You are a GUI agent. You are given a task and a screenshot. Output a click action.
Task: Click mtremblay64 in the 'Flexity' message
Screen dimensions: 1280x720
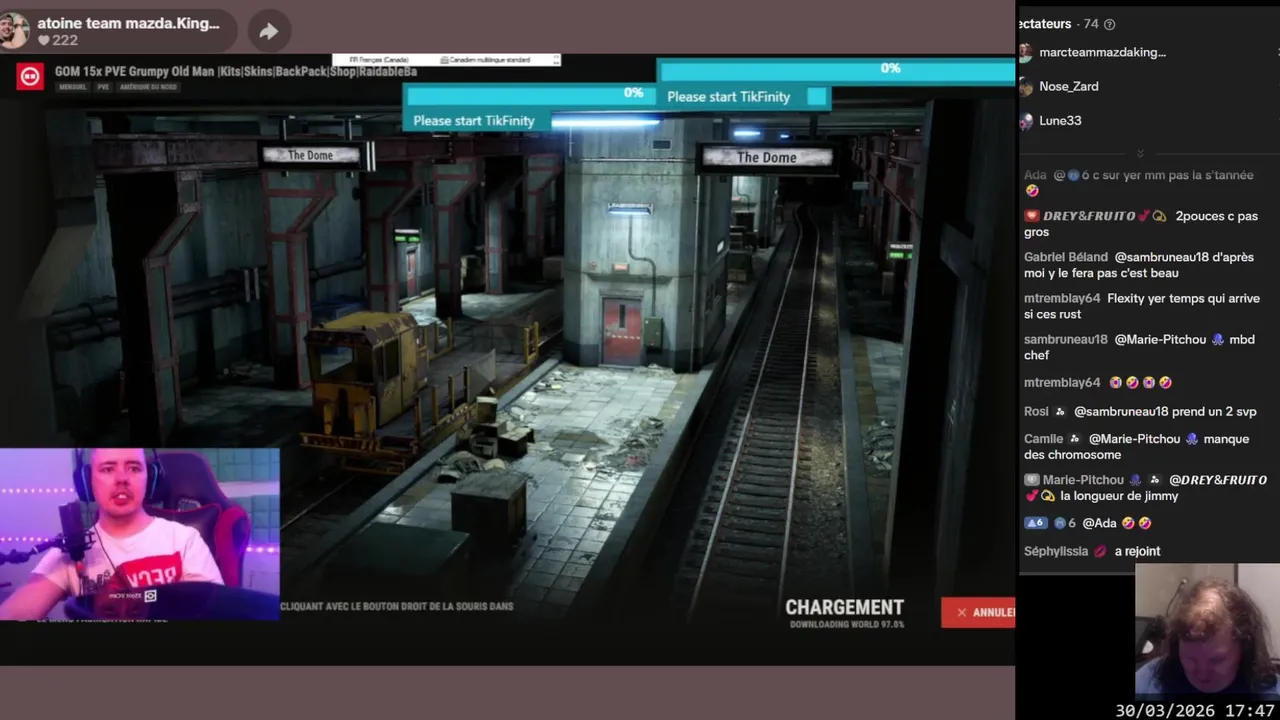[1062, 298]
